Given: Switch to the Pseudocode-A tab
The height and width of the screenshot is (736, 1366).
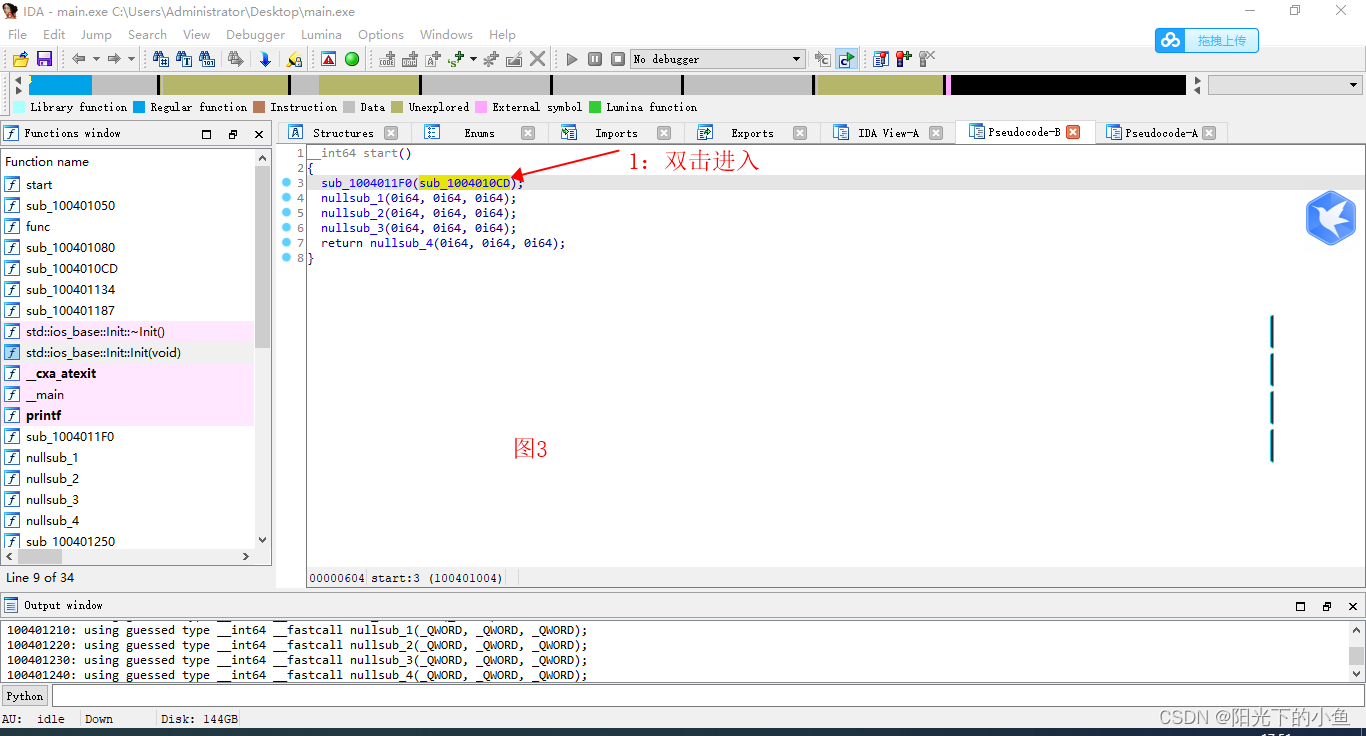Looking at the screenshot, I should click(1162, 131).
